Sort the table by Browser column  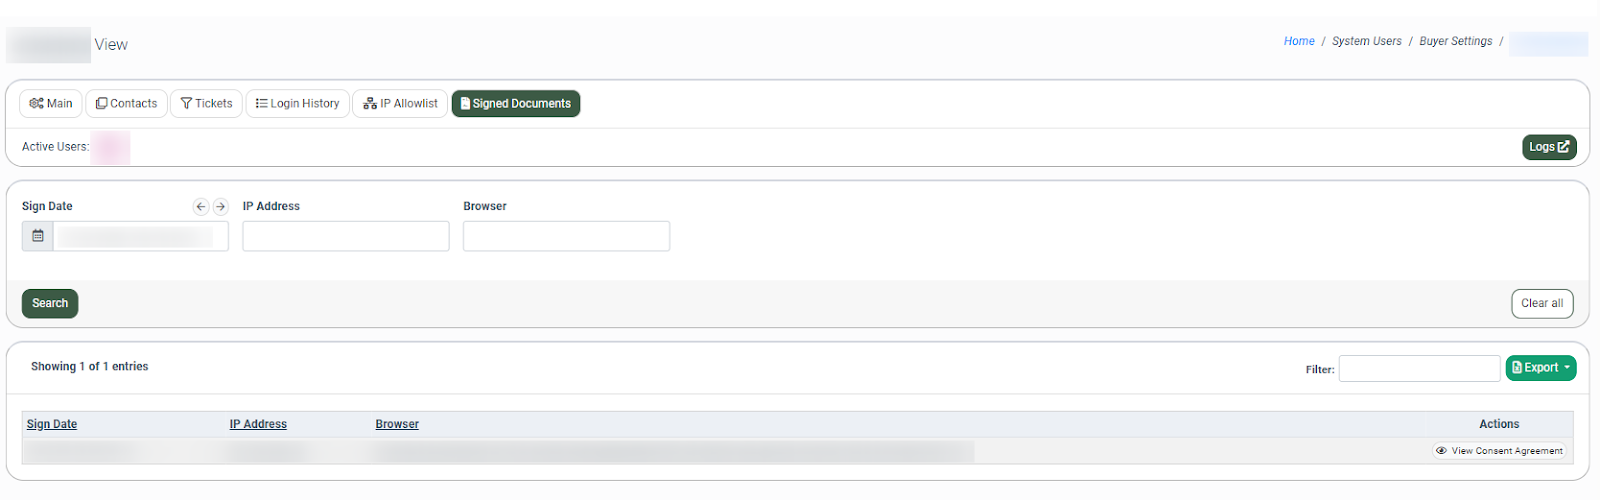397,425
